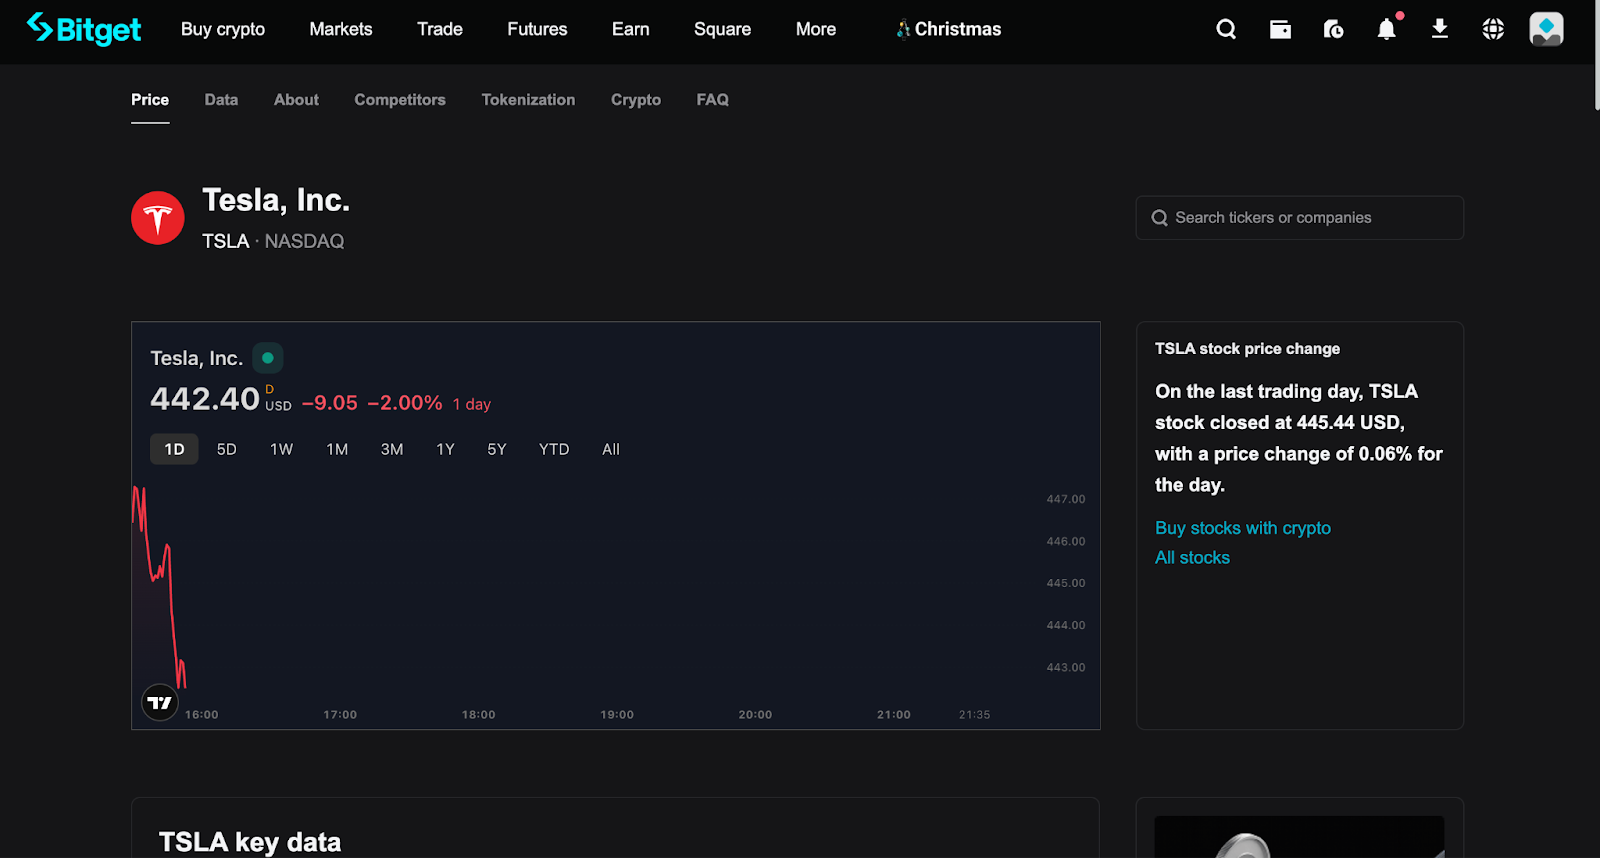Screen dimensions: 1600x858
Task: Go to the Tokenization tab
Action: click(x=528, y=100)
